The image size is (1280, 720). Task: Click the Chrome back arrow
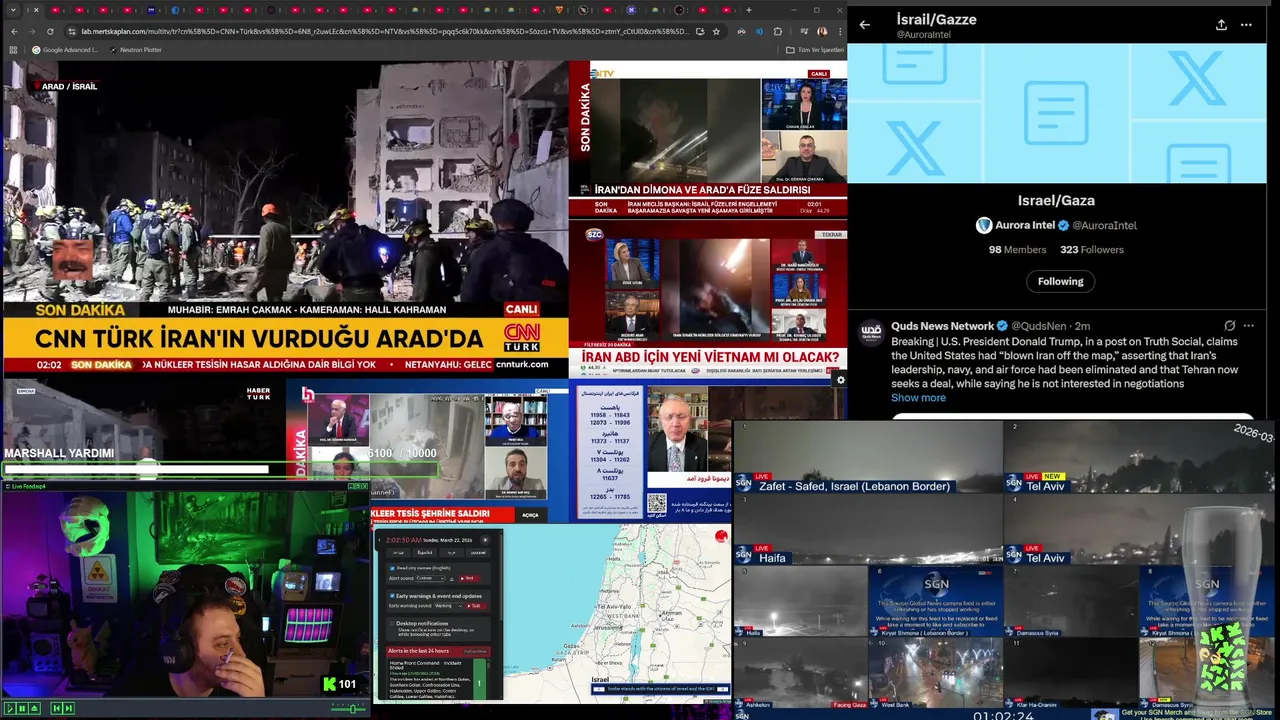(14, 31)
